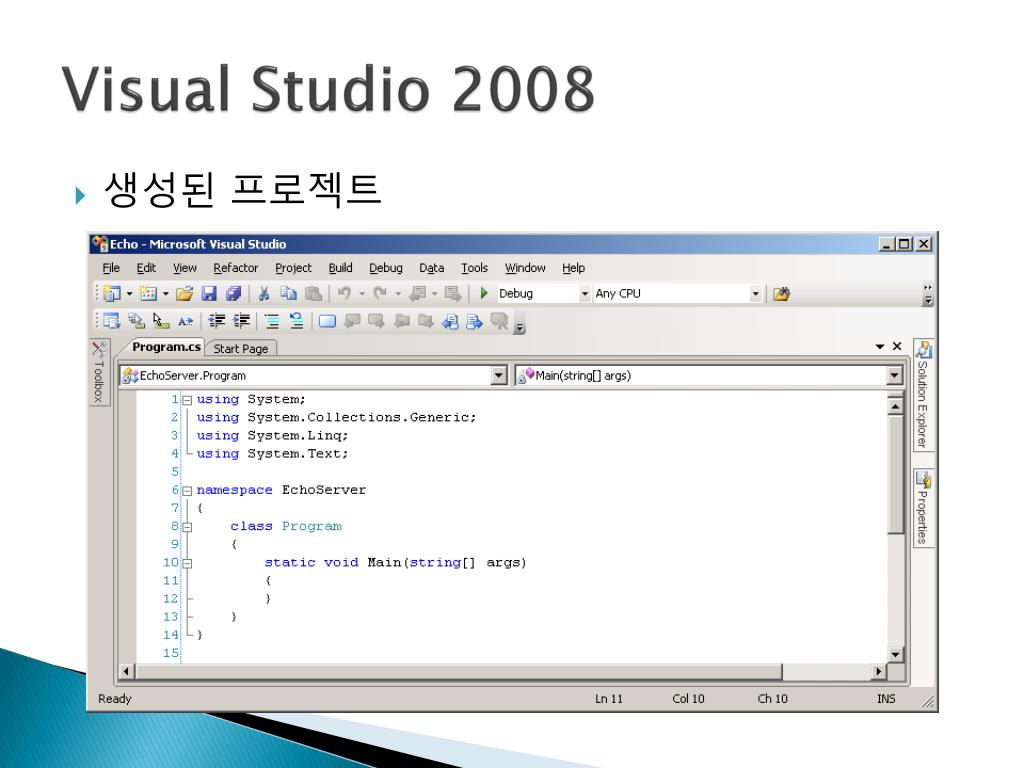Switch to the Start Page tab

pyautogui.click(x=241, y=349)
